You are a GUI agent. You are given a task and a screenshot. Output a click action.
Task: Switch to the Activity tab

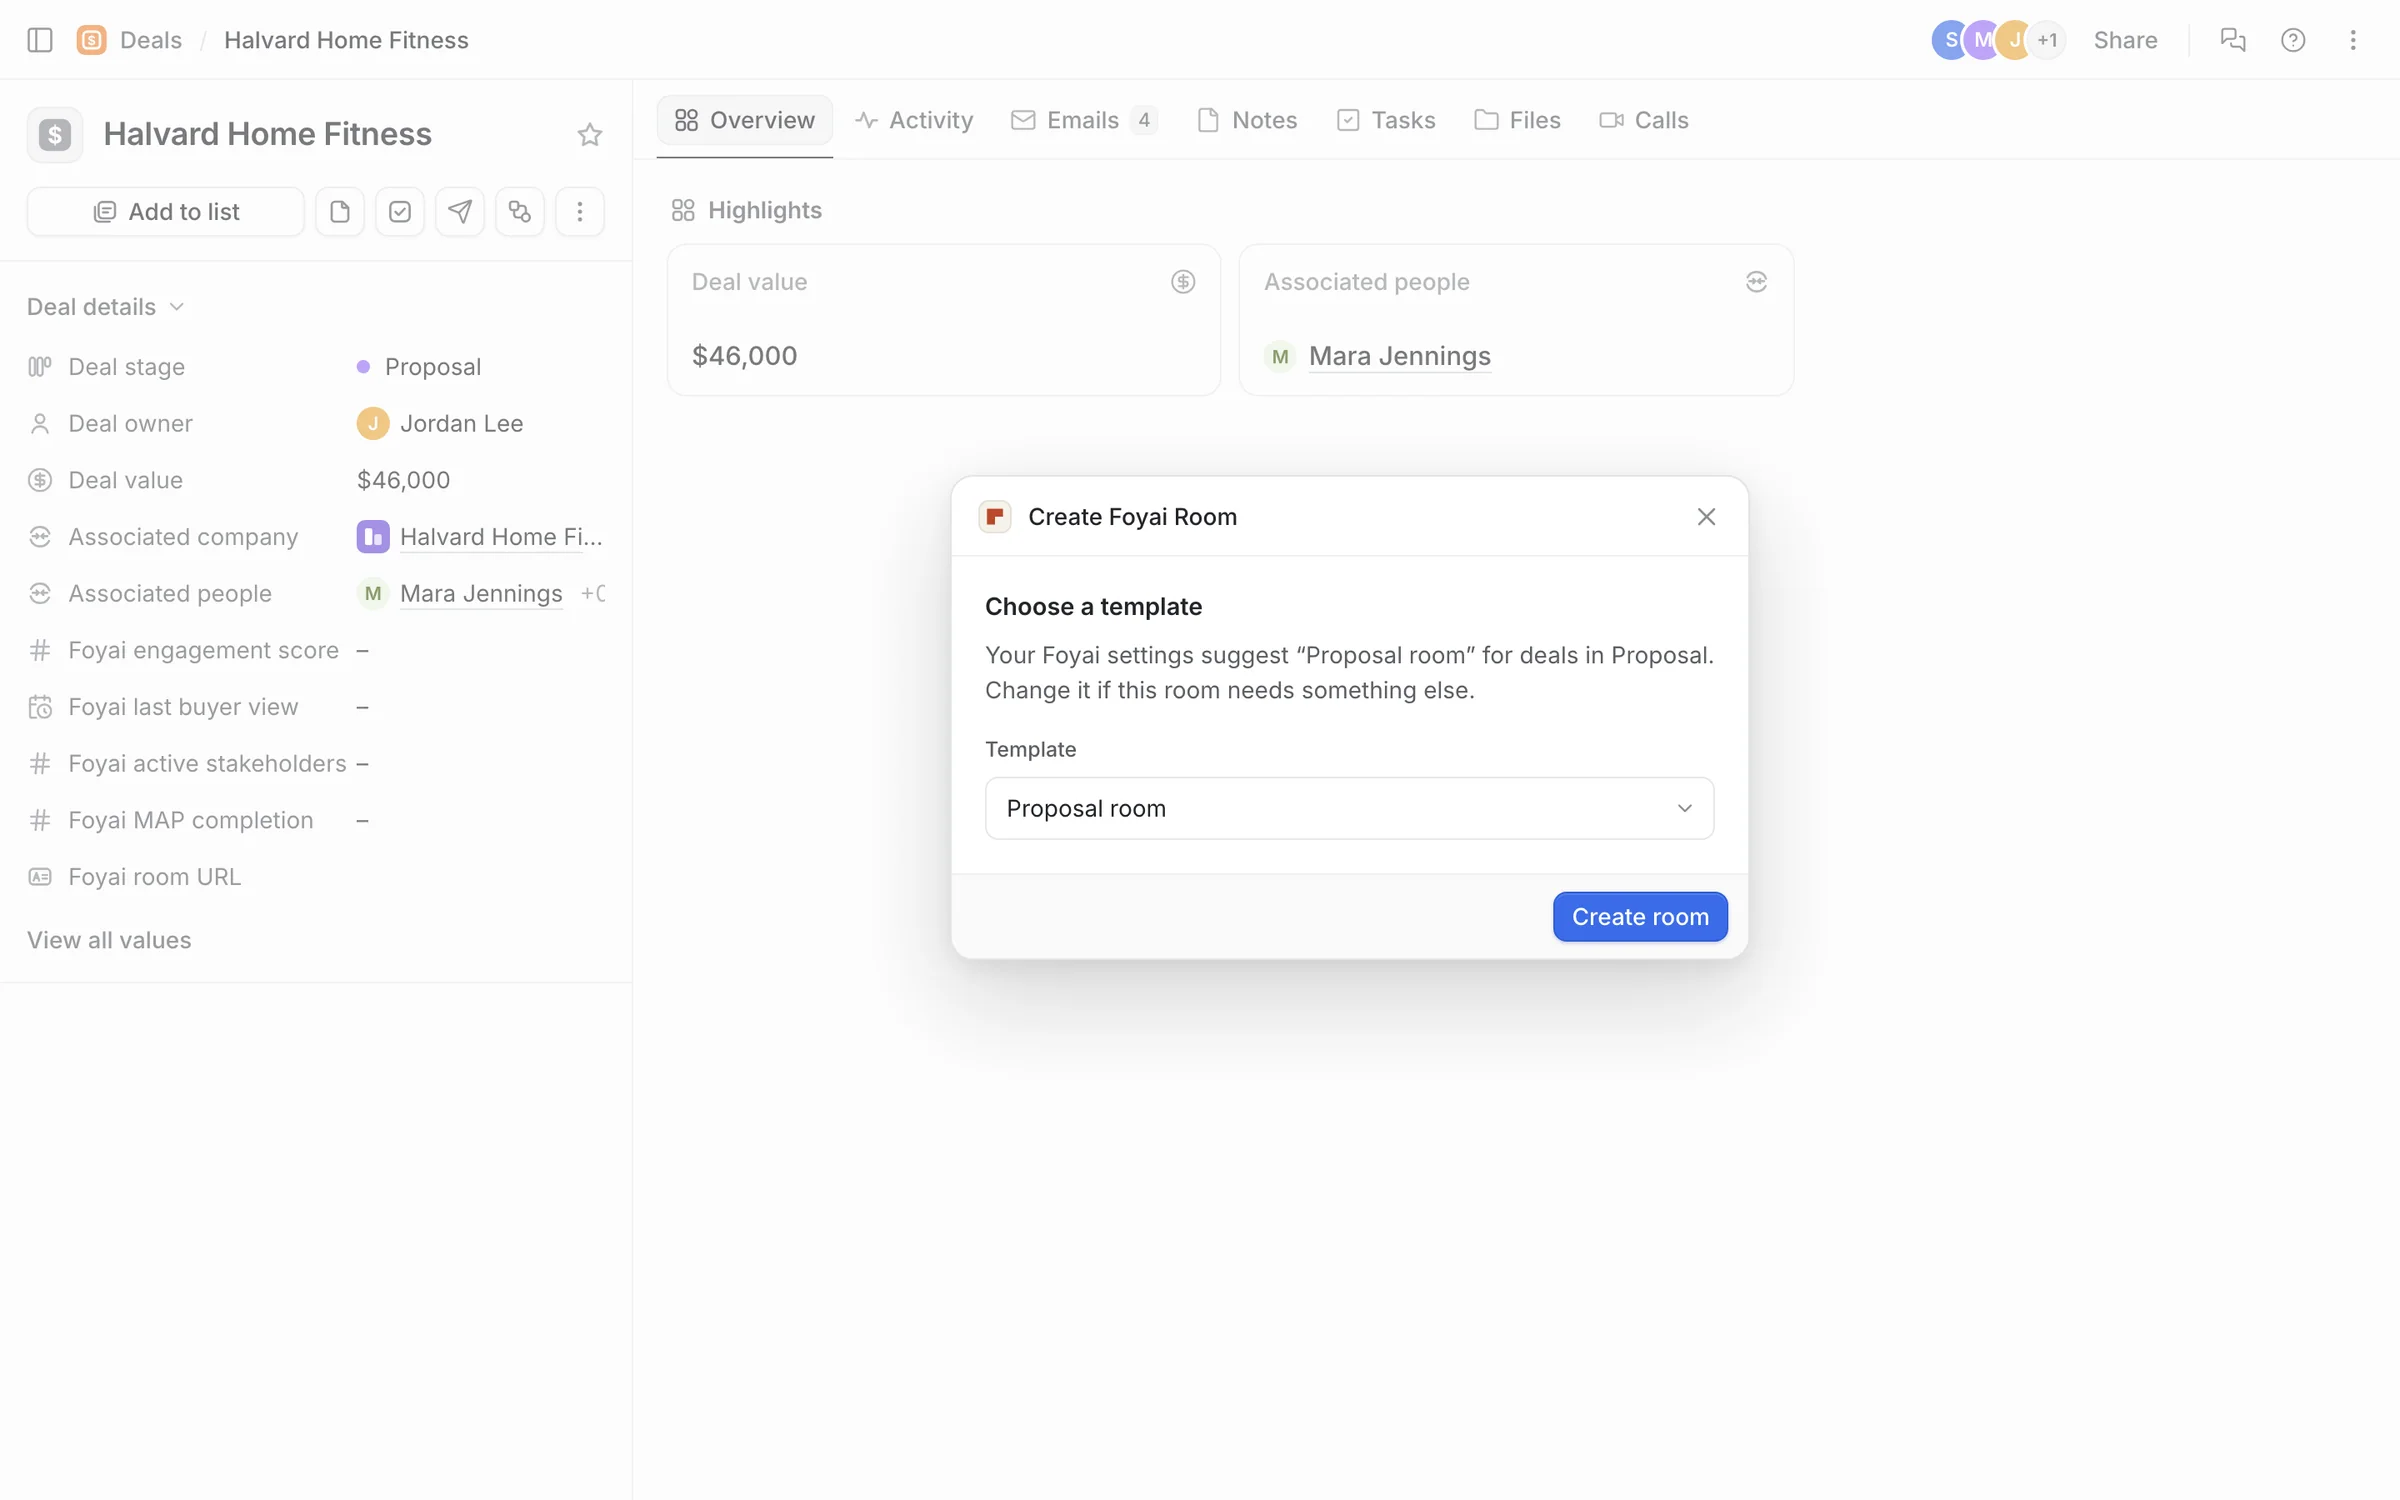[914, 120]
